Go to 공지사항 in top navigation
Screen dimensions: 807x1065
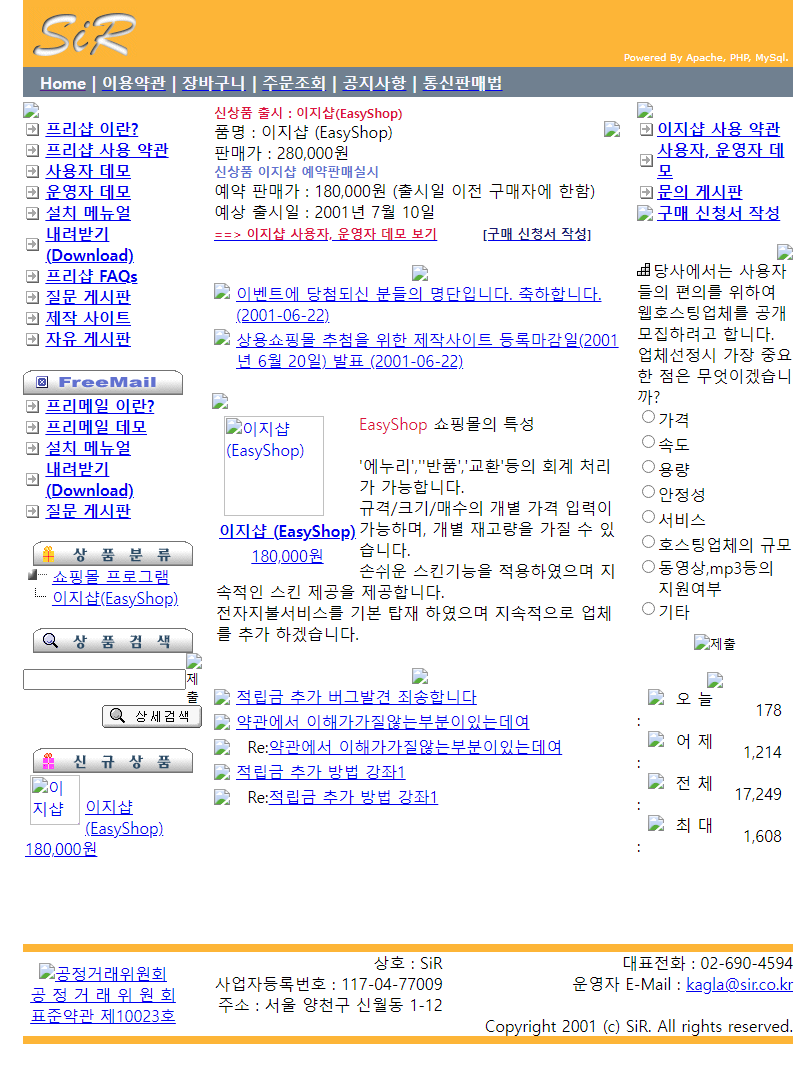click(374, 83)
